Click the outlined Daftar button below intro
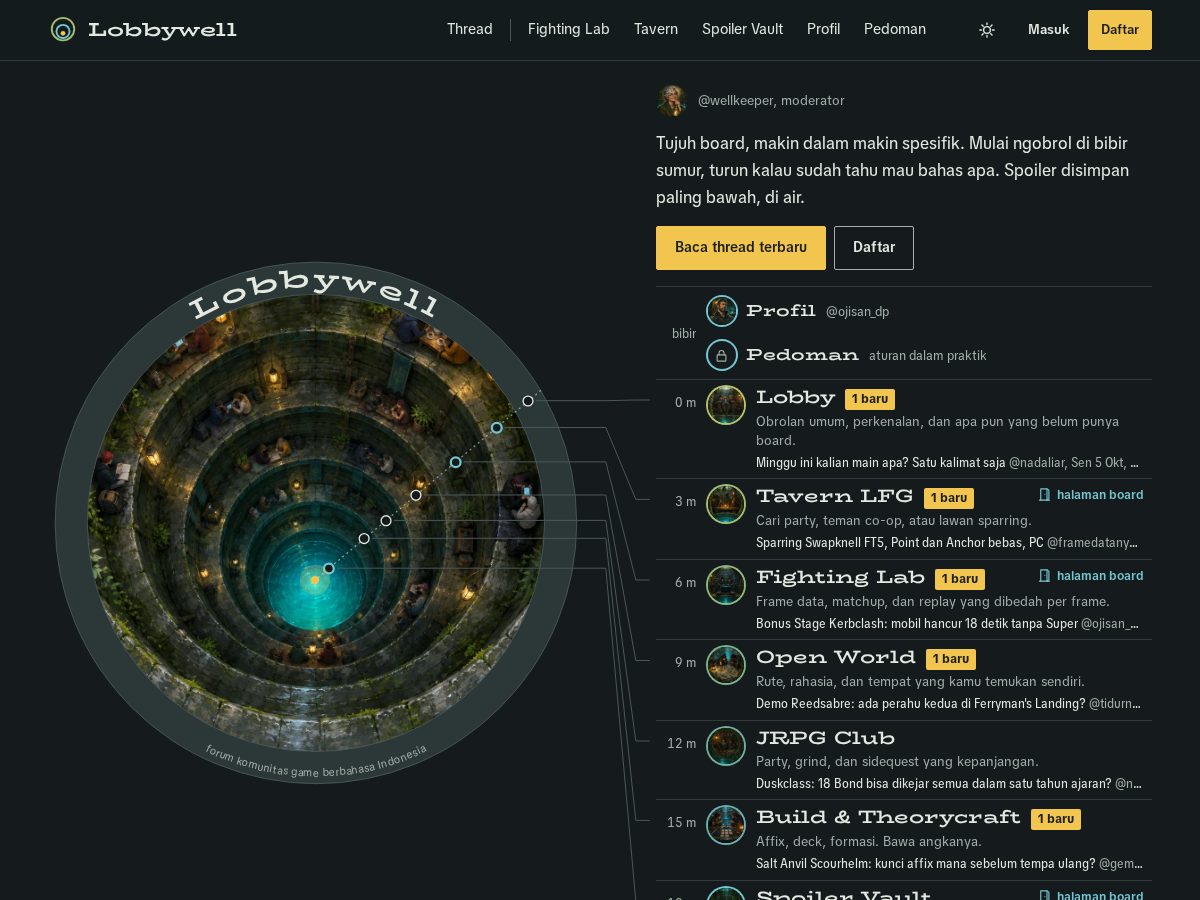This screenshot has width=1200, height=900. 874,248
